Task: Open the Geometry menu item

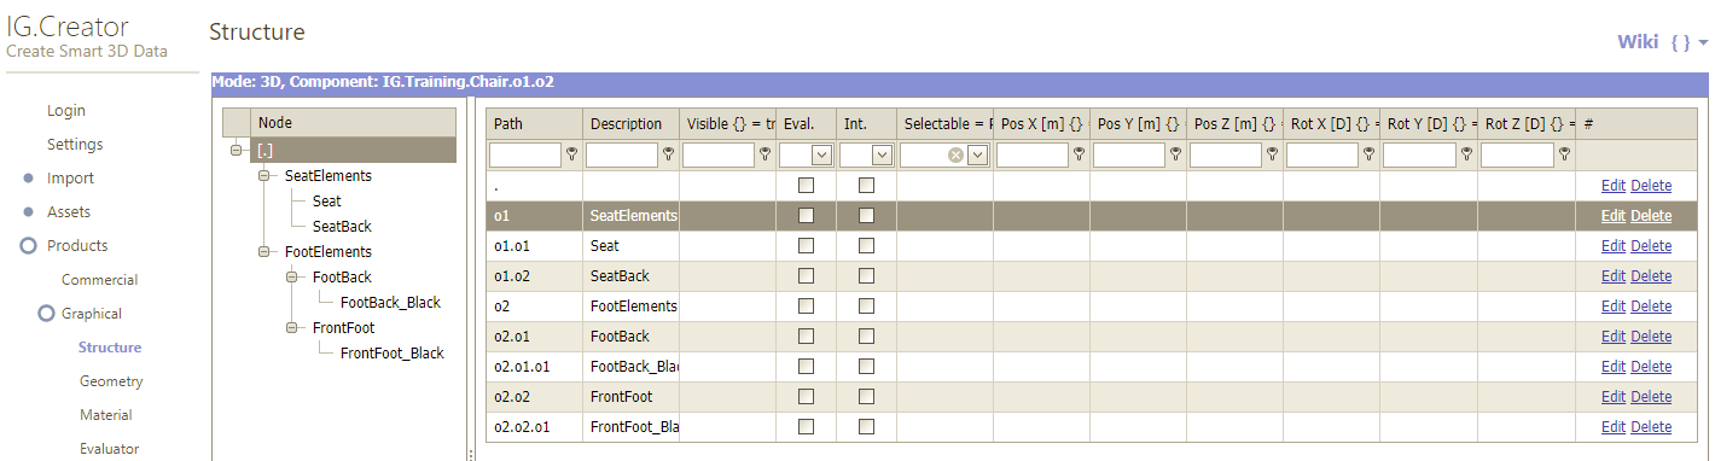Action: [x=111, y=381]
